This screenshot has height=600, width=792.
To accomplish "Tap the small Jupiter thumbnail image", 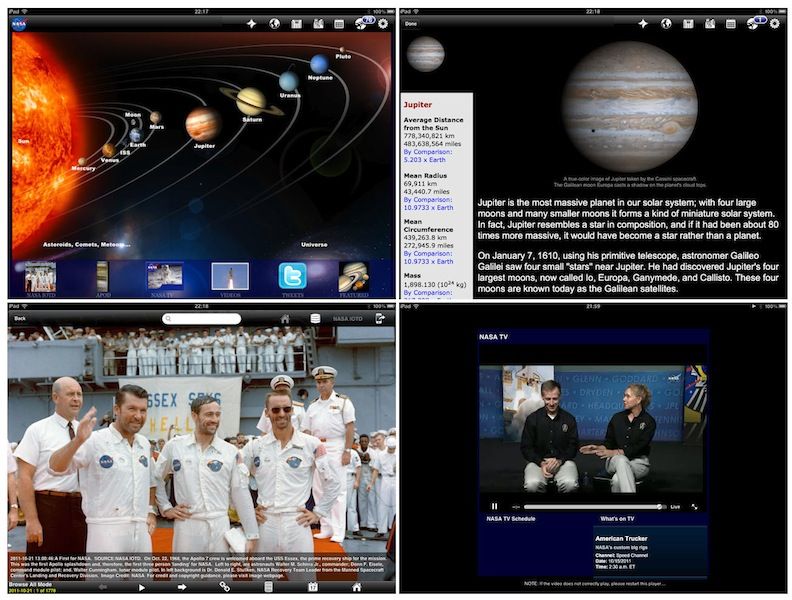I will 425,54.
